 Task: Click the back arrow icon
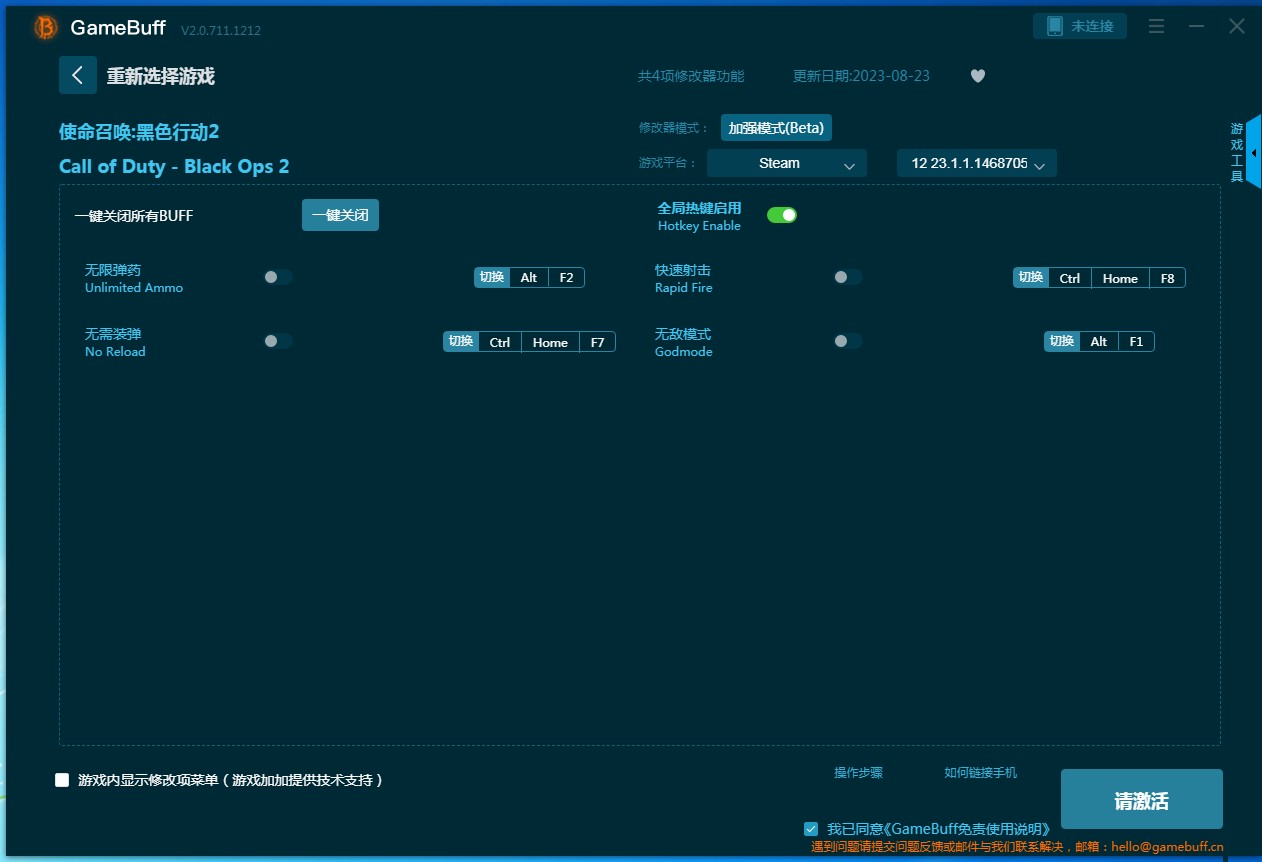click(78, 75)
